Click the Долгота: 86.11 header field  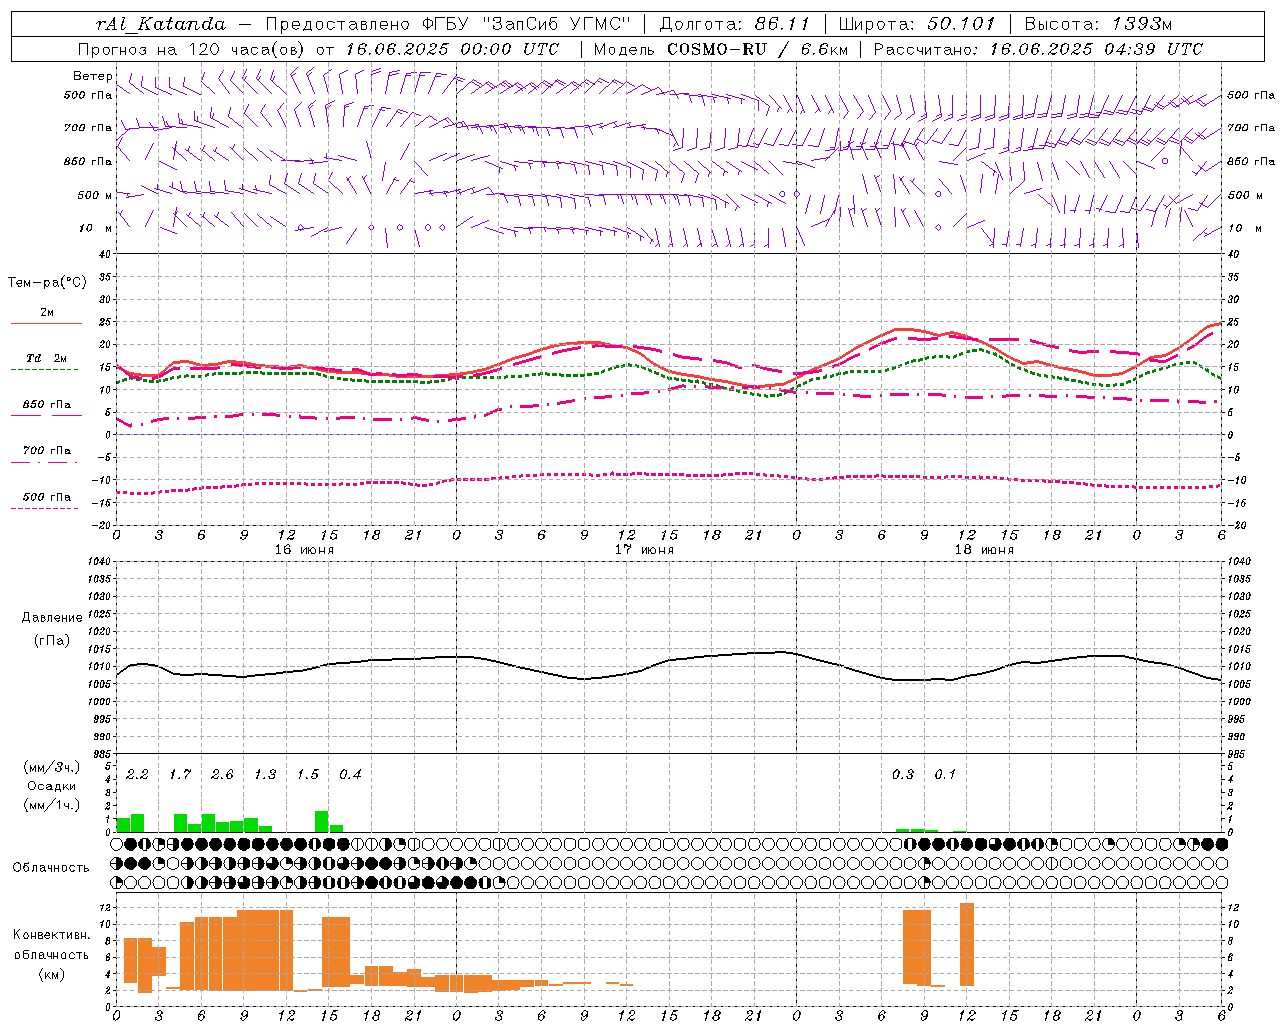[734, 24]
